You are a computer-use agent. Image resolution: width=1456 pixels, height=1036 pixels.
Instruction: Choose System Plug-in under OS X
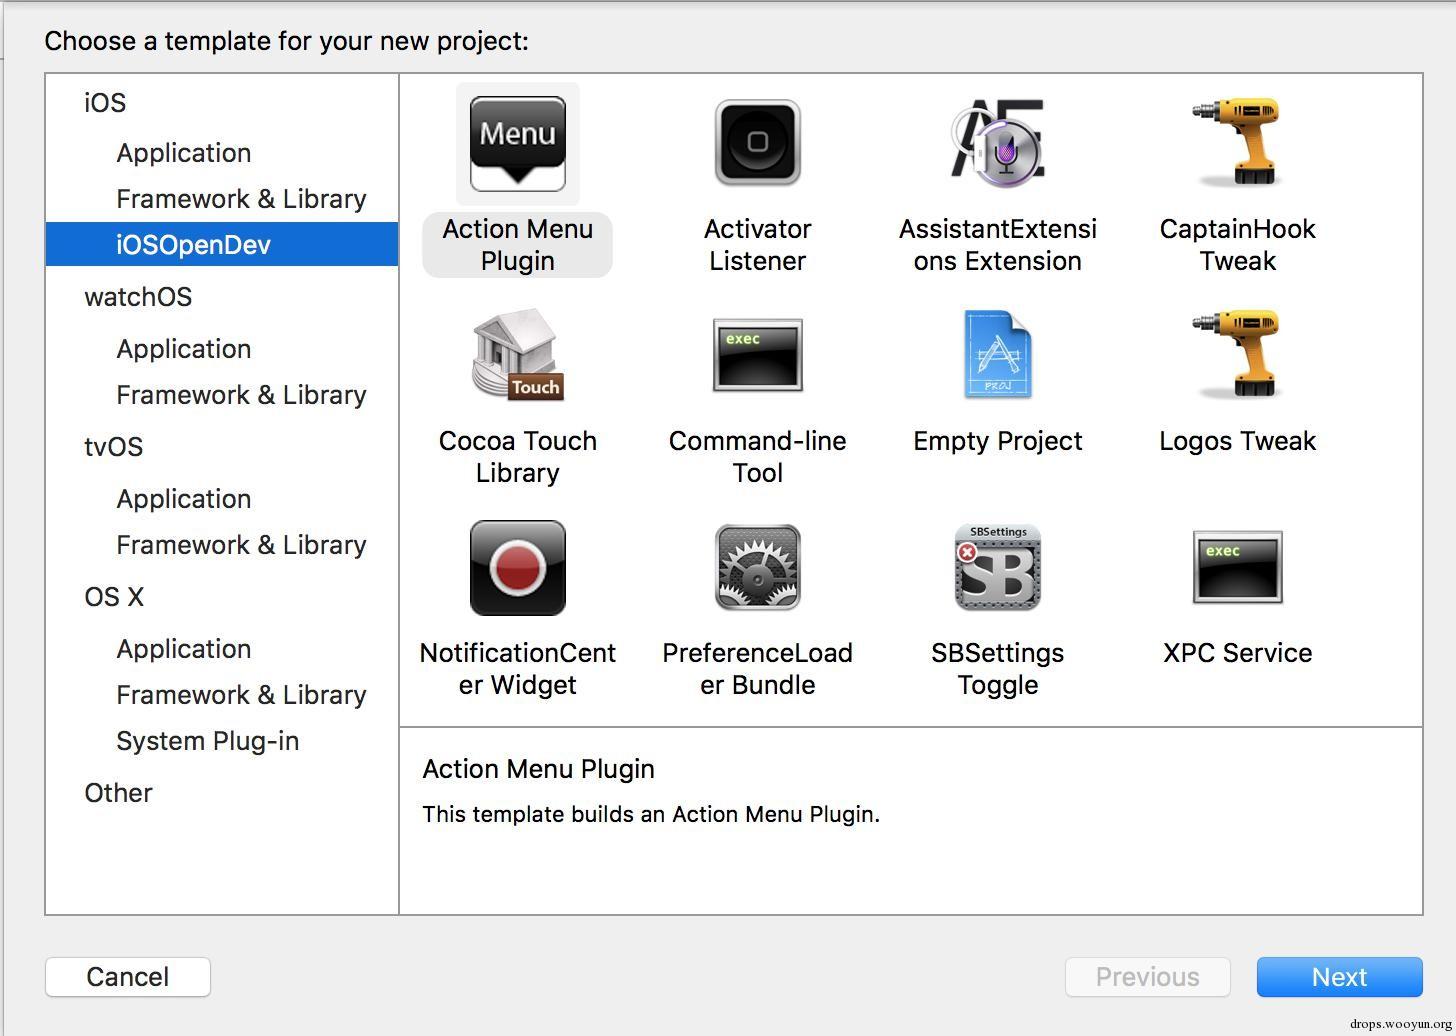[207, 741]
